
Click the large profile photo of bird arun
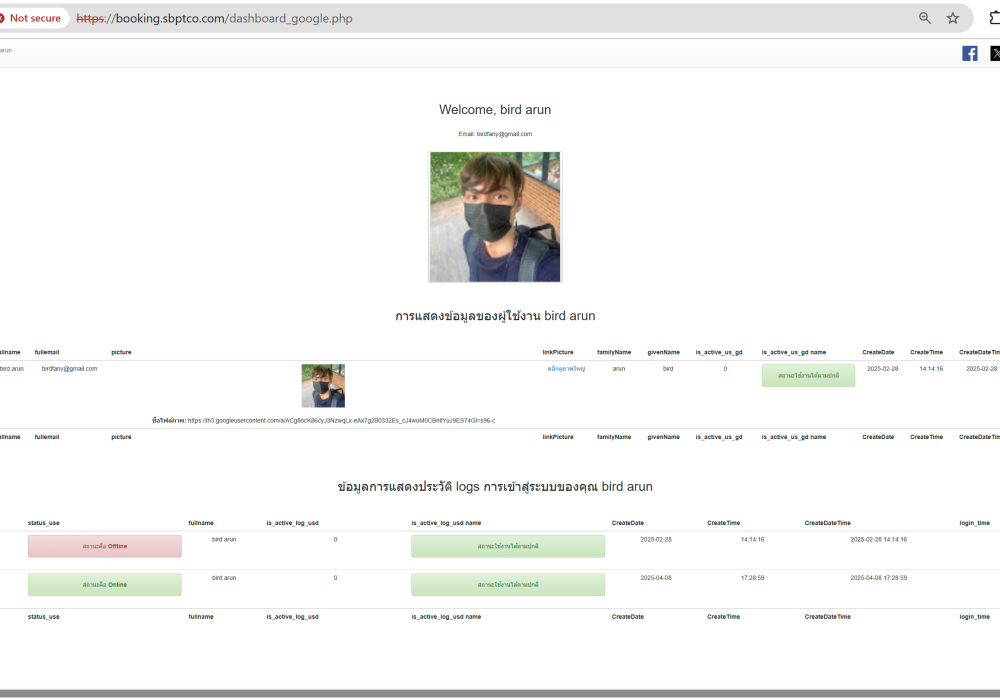[495, 217]
